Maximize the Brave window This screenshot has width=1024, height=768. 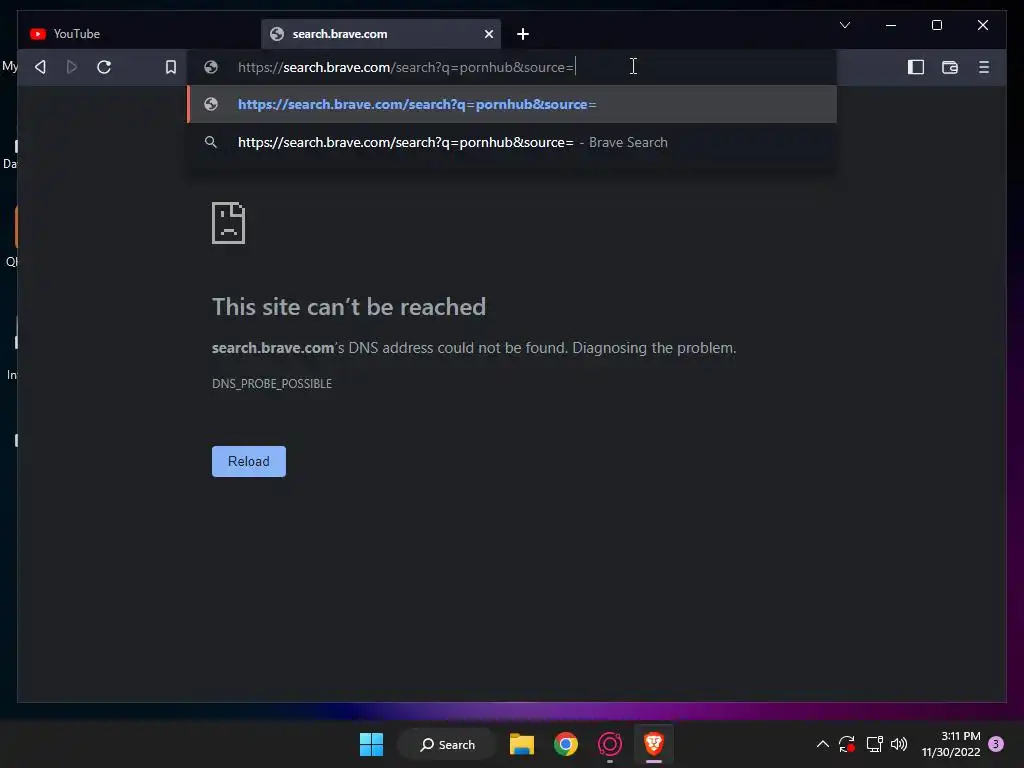[x=936, y=25]
